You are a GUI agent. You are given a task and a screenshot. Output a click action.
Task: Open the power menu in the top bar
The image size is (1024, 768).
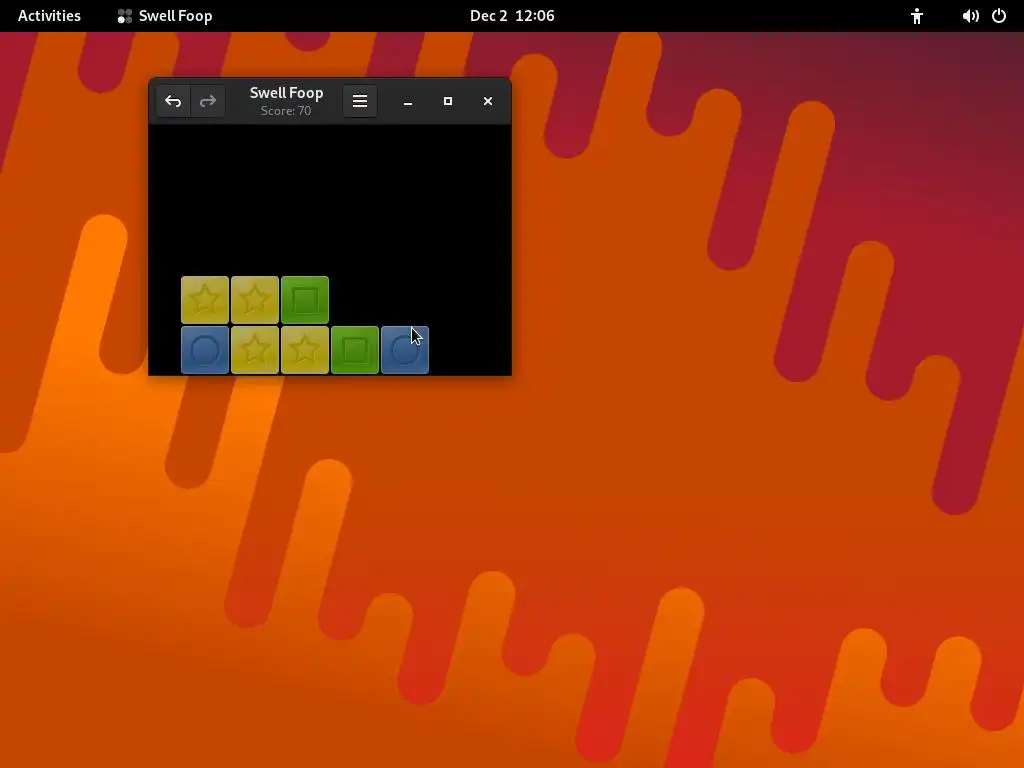[x=999, y=16]
